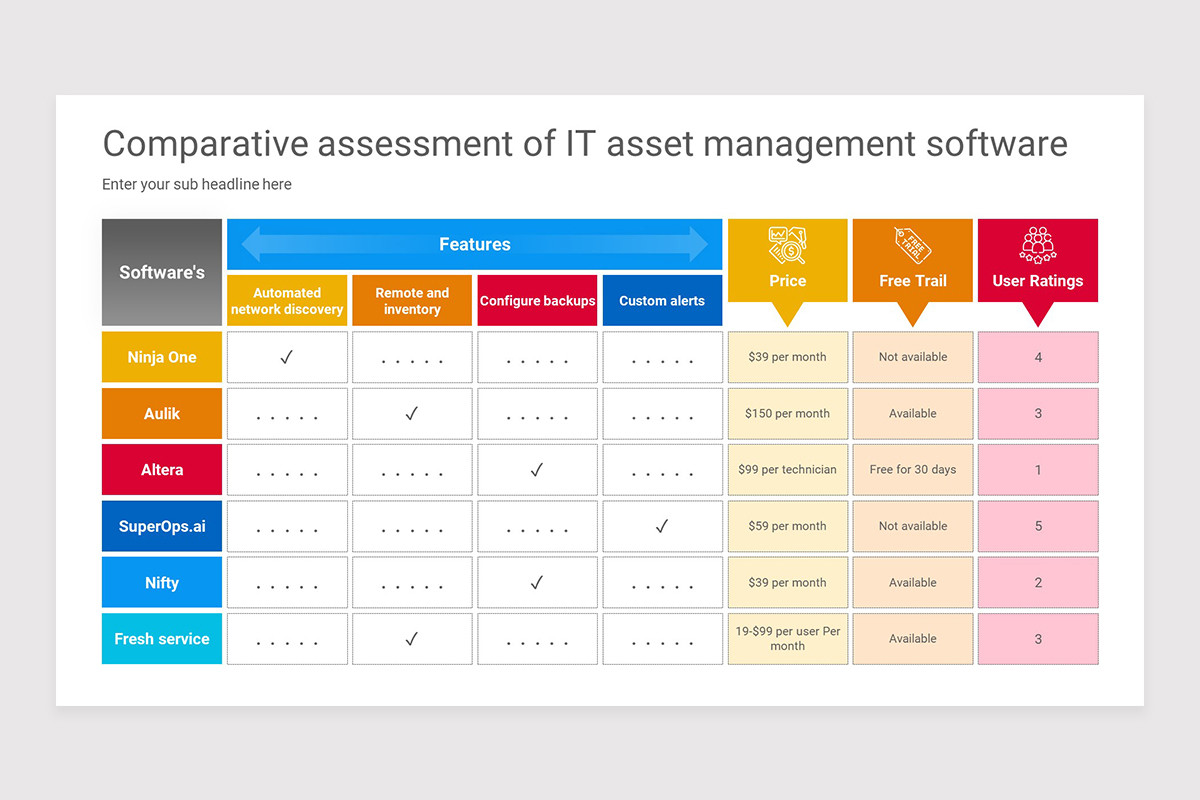1200x800 pixels.
Task: Click SuperOps.ai 'Not available' free trial cell
Action: click(x=912, y=526)
